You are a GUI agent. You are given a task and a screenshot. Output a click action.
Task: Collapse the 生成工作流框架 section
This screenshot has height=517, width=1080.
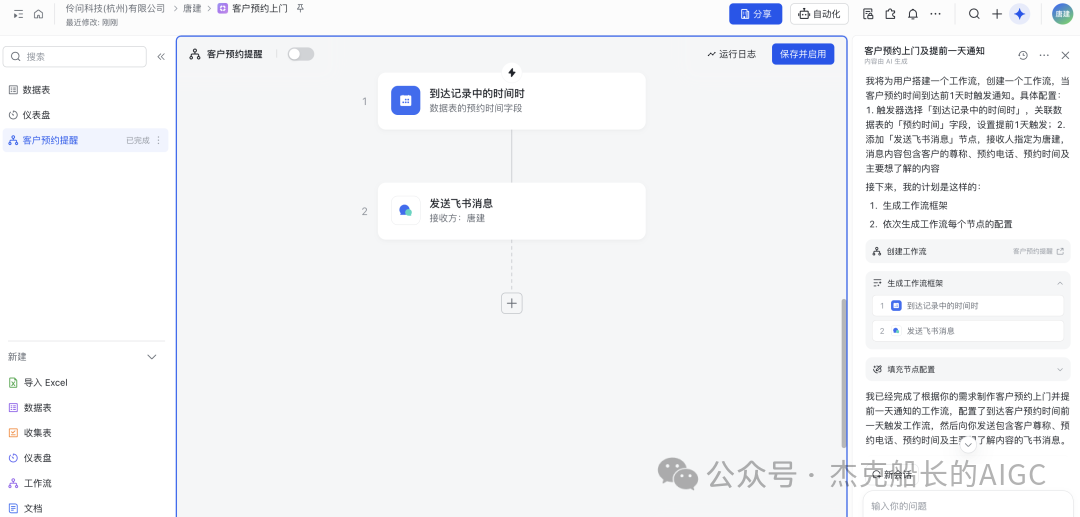click(1059, 283)
